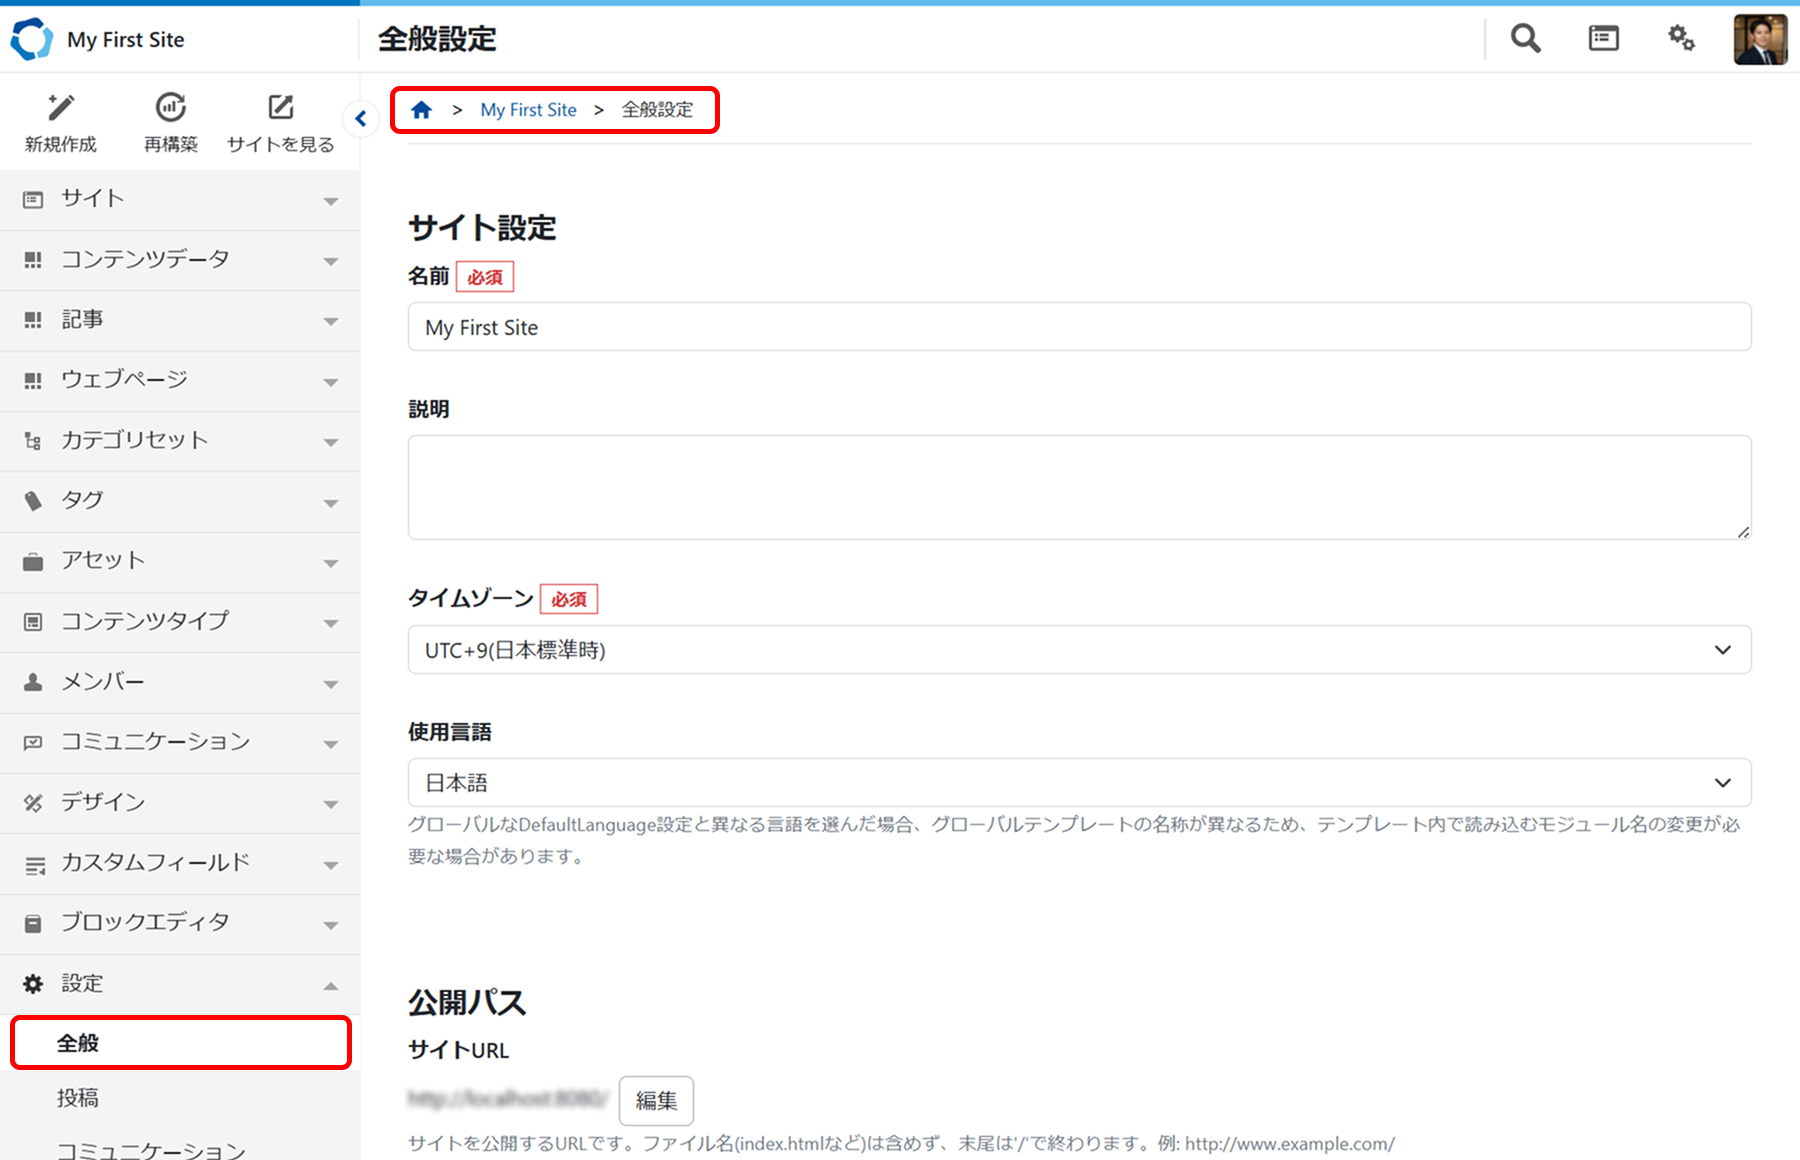This screenshot has height=1160, width=1800.
Task: Open the タイムゾーン dropdown
Action: click(x=1078, y=650)
